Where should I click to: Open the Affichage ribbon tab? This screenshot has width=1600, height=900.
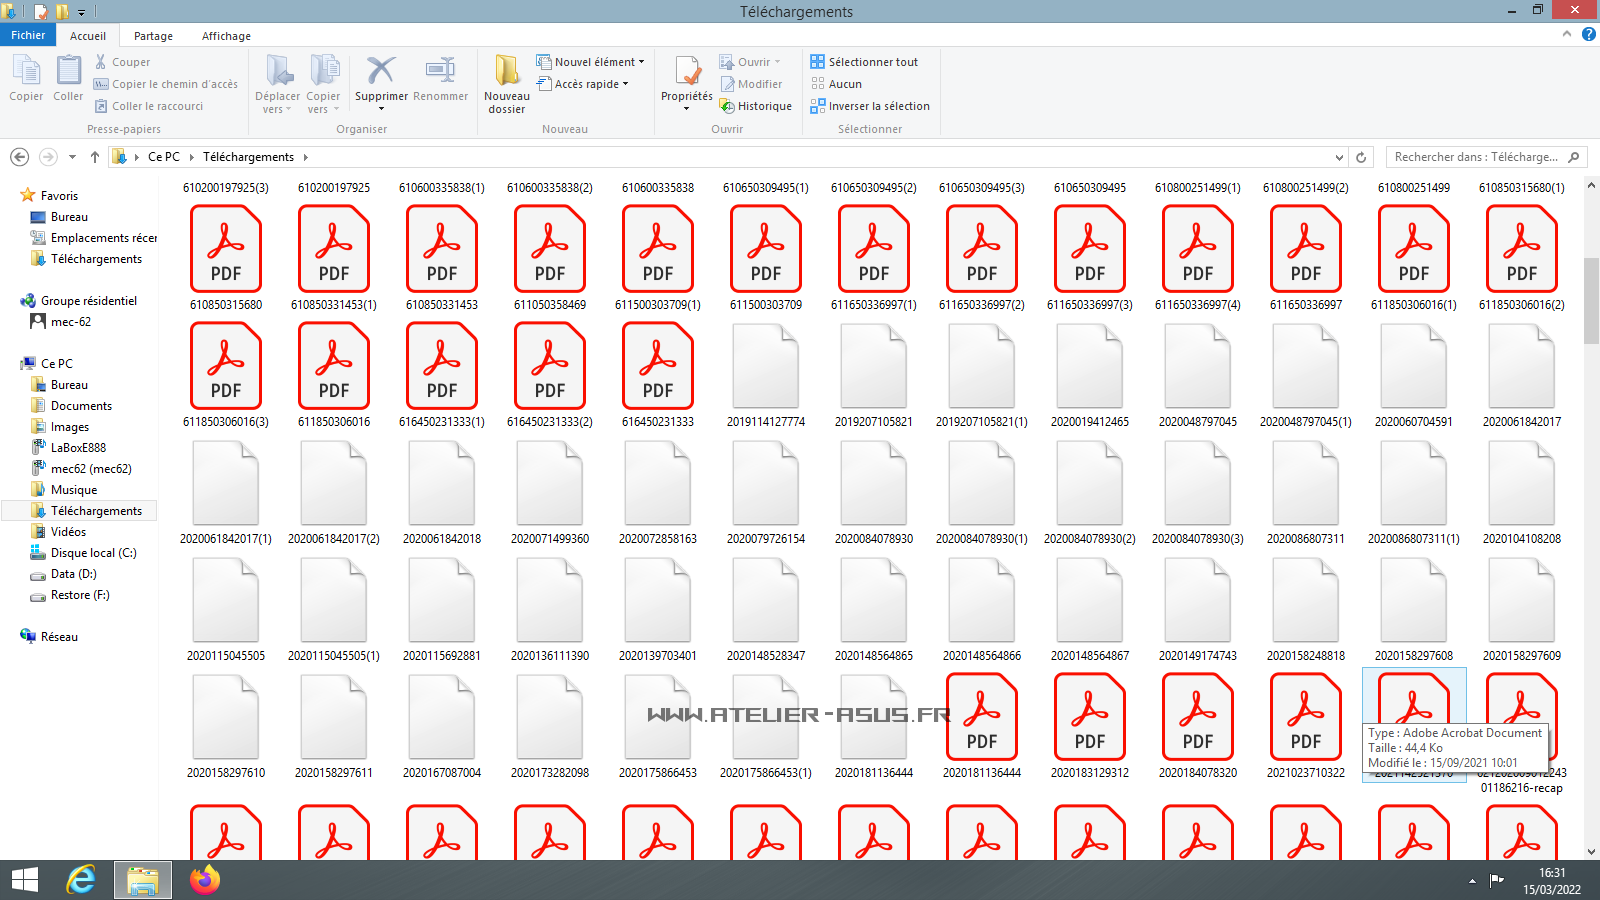point(226,36)
